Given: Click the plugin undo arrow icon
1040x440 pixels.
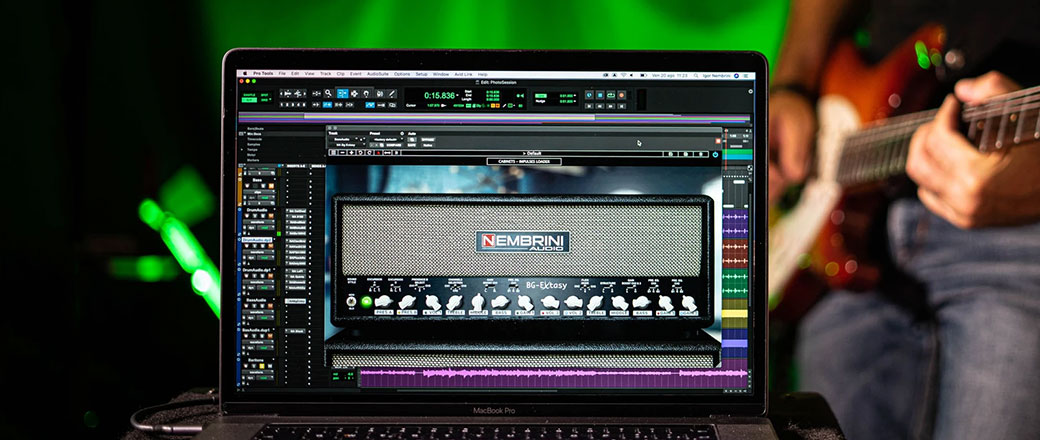Looking at the screenshot, I should [360, 153].
